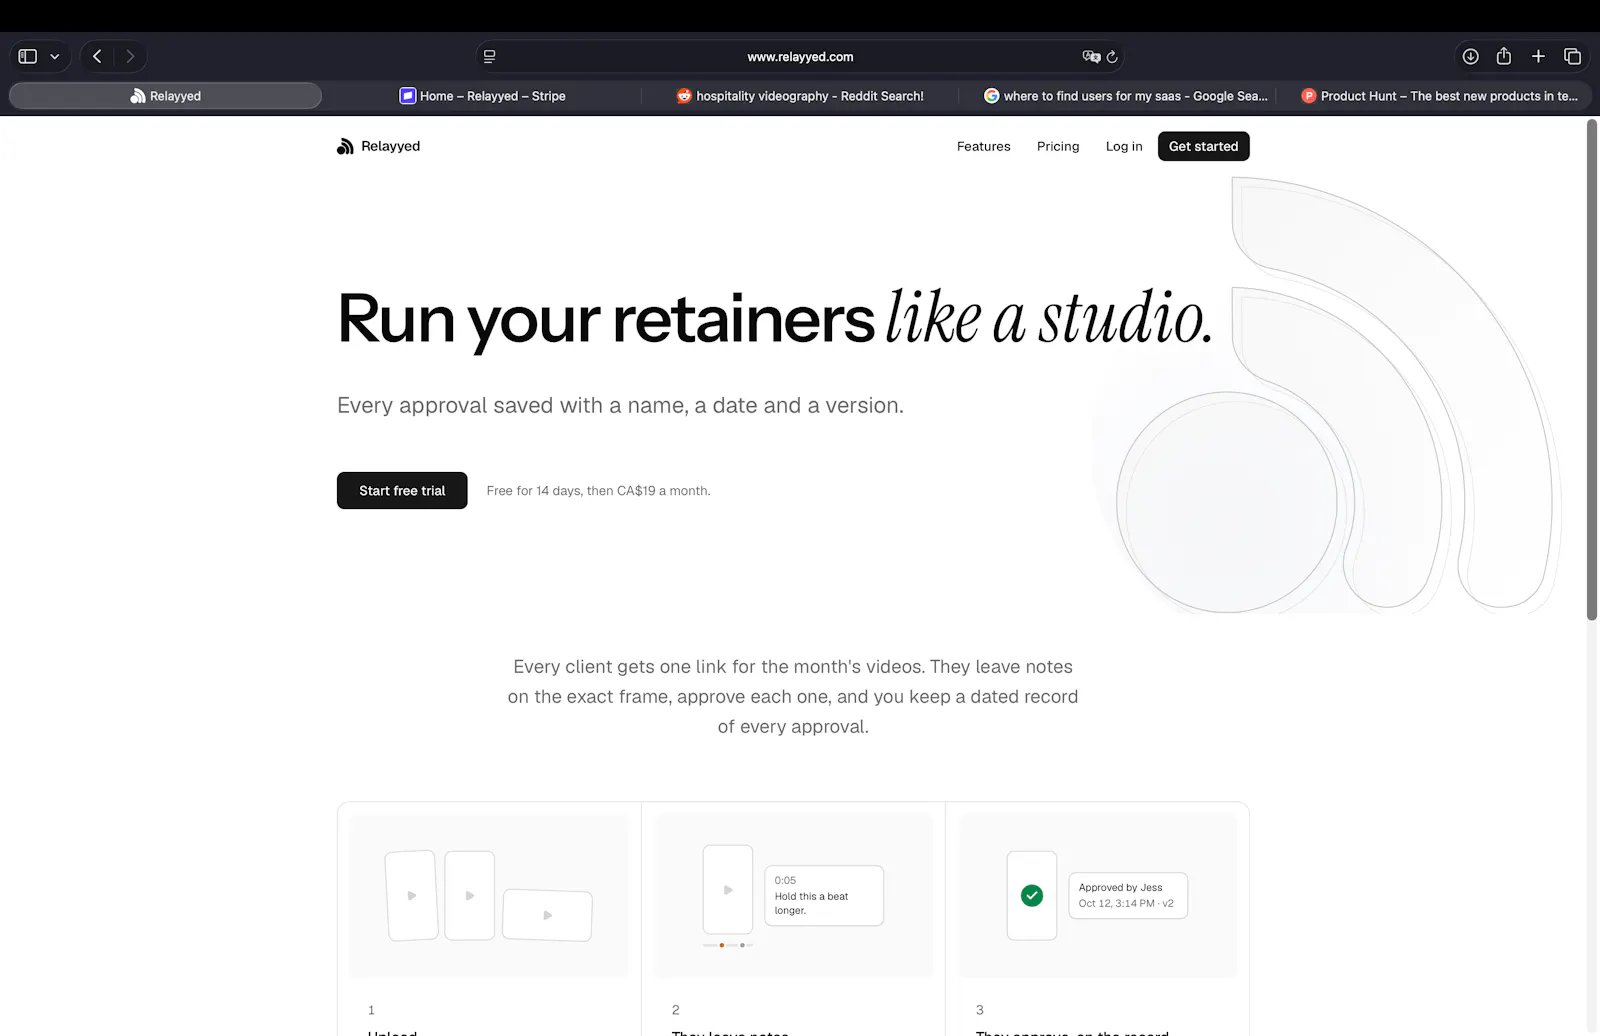Reload the page with the refresh icon
Viewport: 1600px width, 1036px height.
[1112, 57]
